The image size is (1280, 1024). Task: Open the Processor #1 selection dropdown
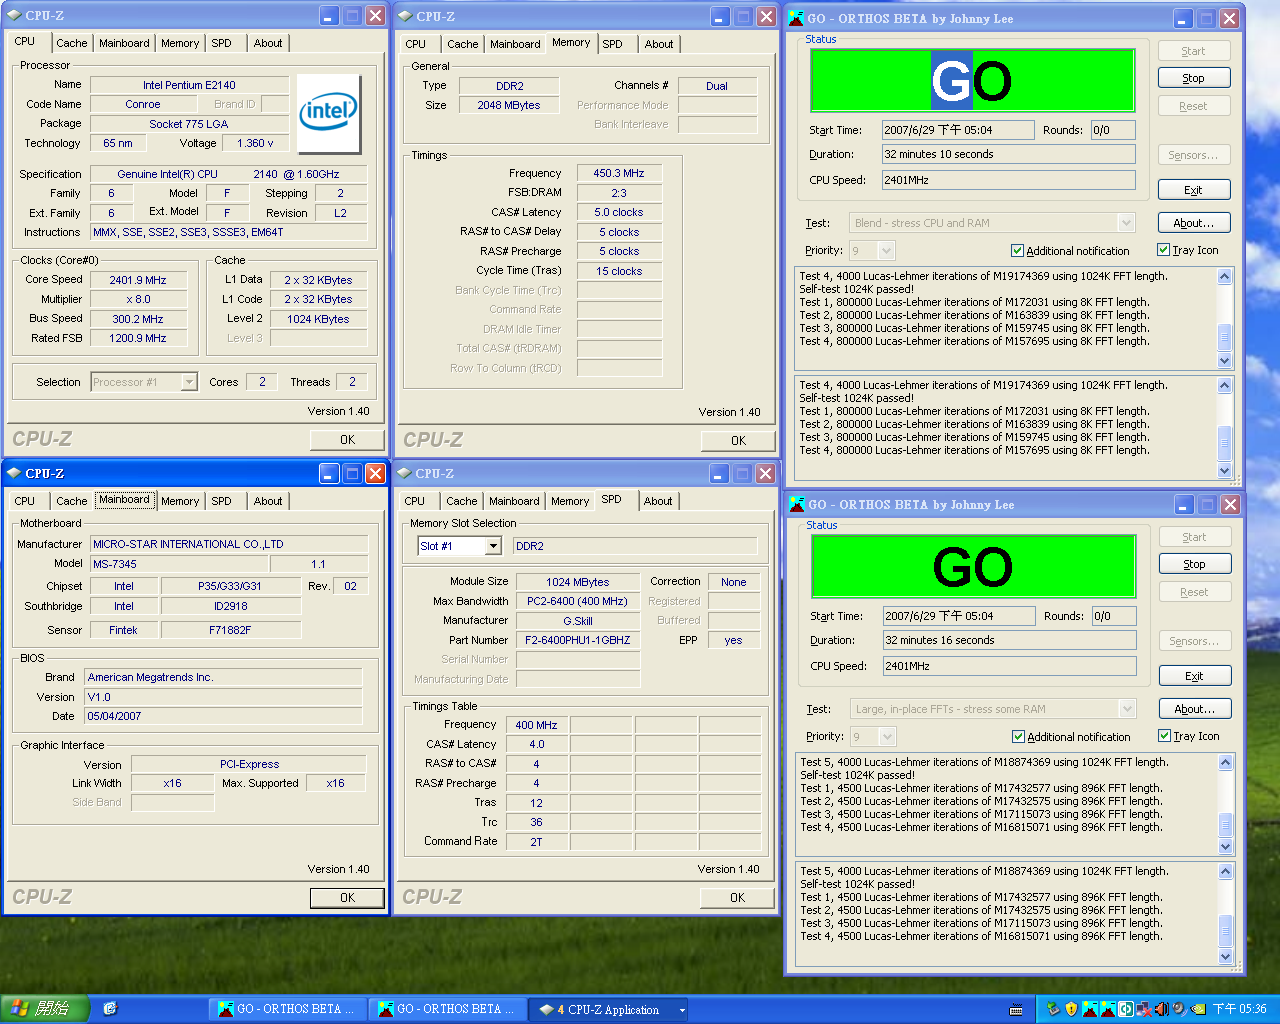point(189,382)
